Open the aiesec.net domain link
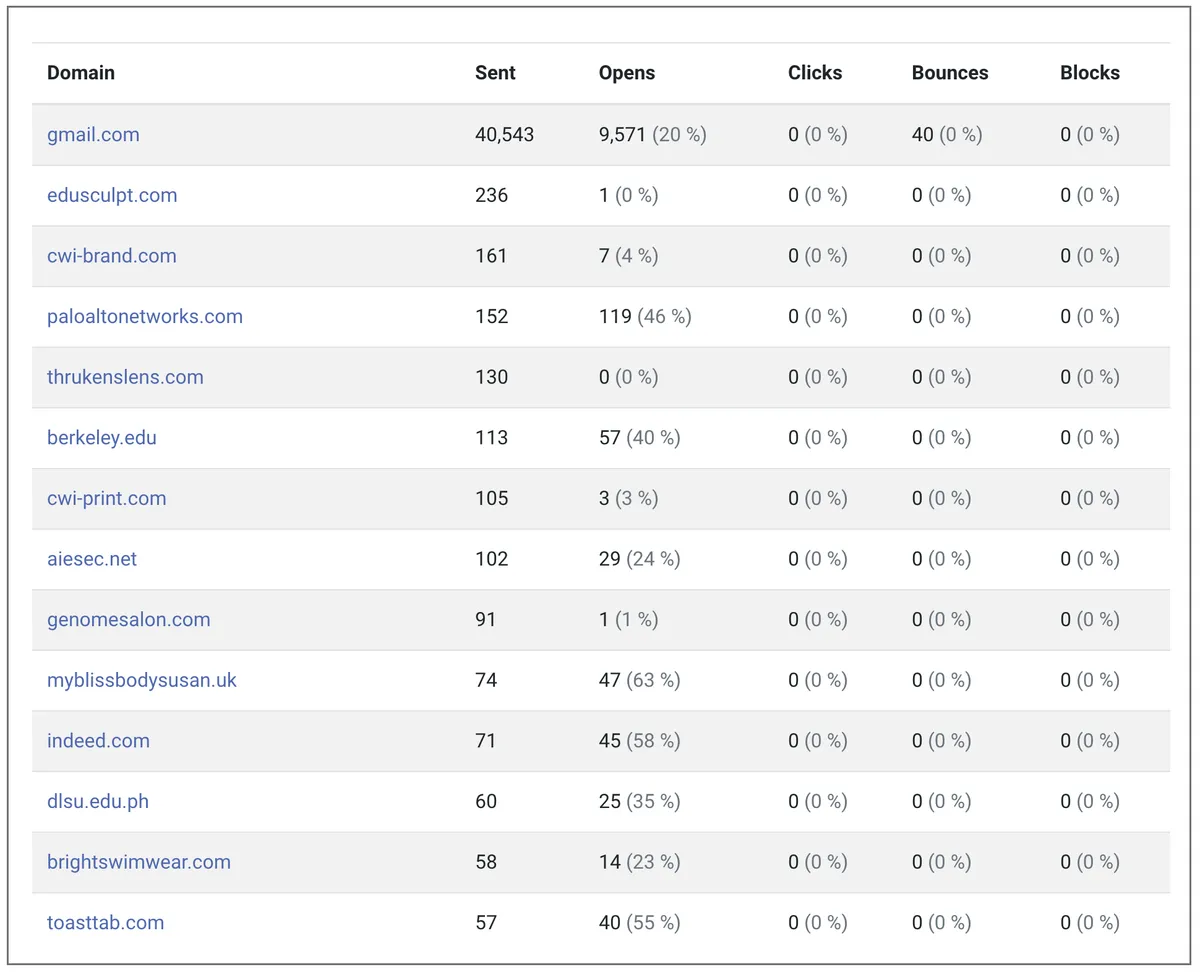1200x974 pixels. tap(92, 559)
